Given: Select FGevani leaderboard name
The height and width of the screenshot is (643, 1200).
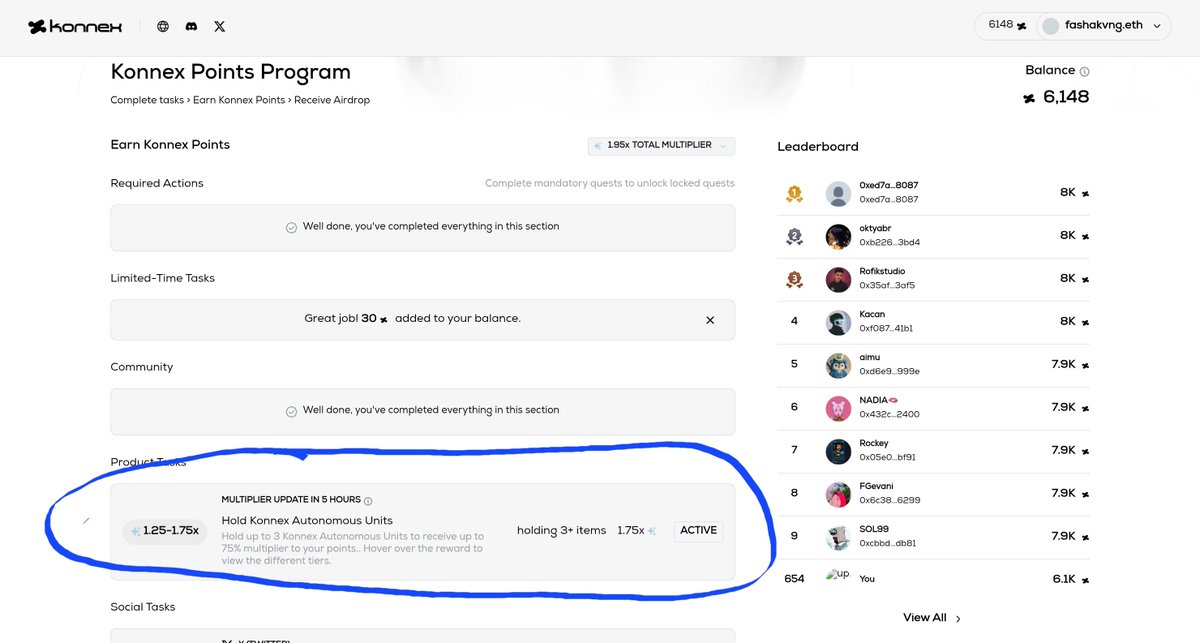Looking at the screenshot, I should click(x=876, y=487).
